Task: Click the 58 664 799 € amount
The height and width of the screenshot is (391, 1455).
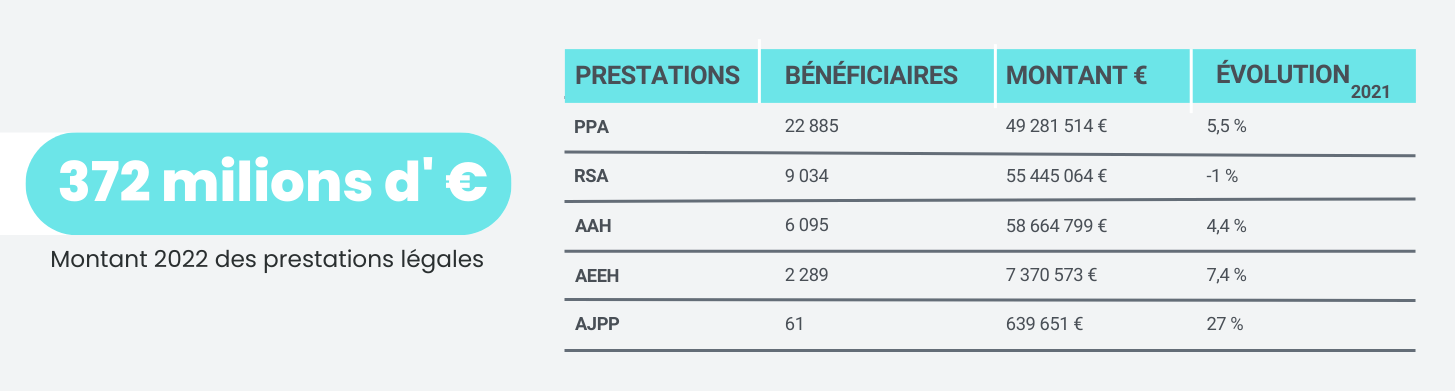Action: [x=1056, y=226]
